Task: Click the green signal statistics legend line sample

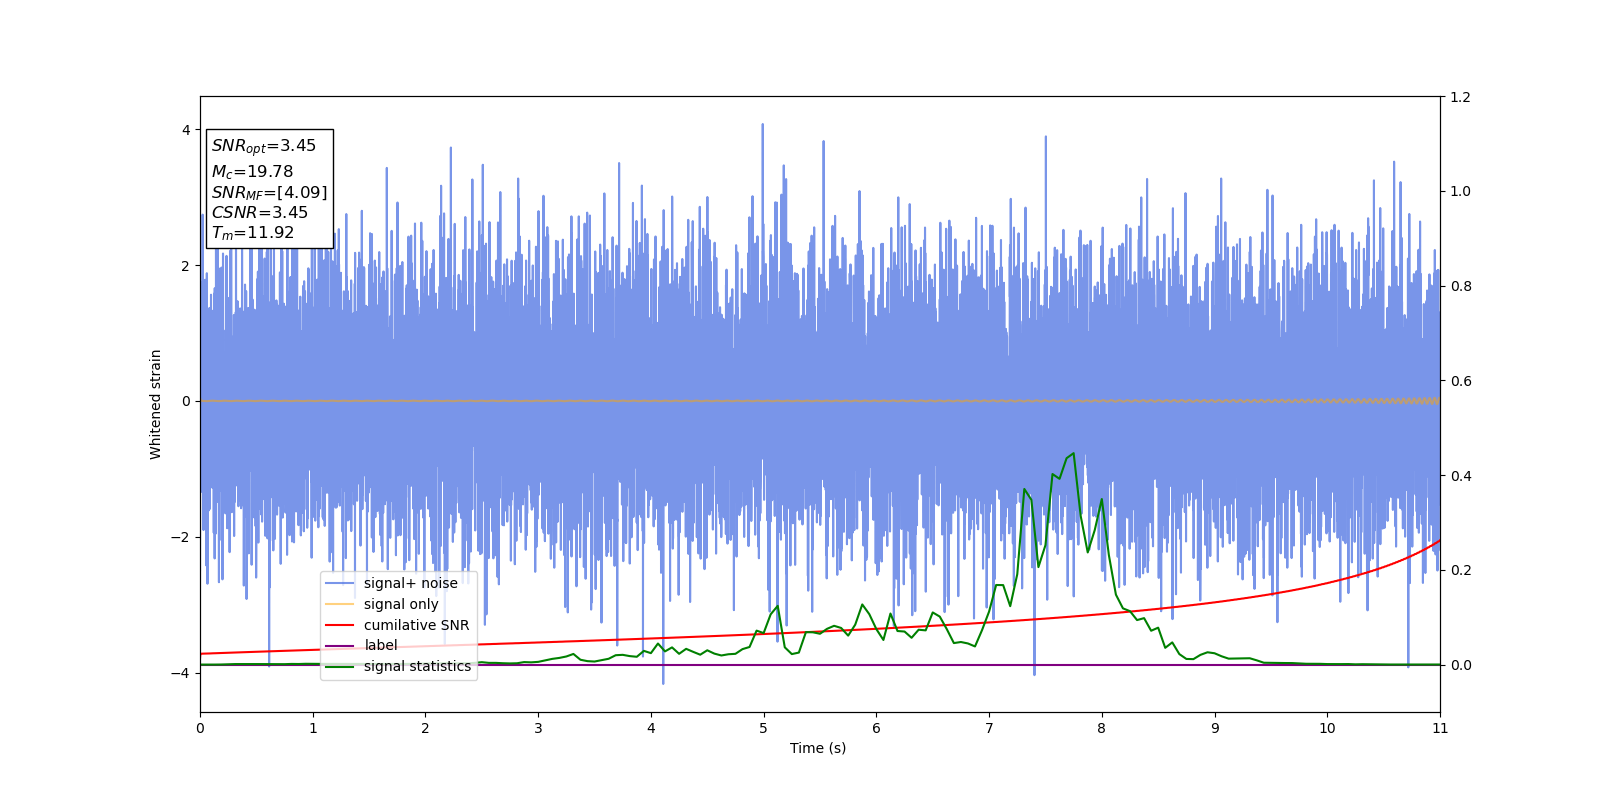Action: pyautogui.click(x=340, y=666)
